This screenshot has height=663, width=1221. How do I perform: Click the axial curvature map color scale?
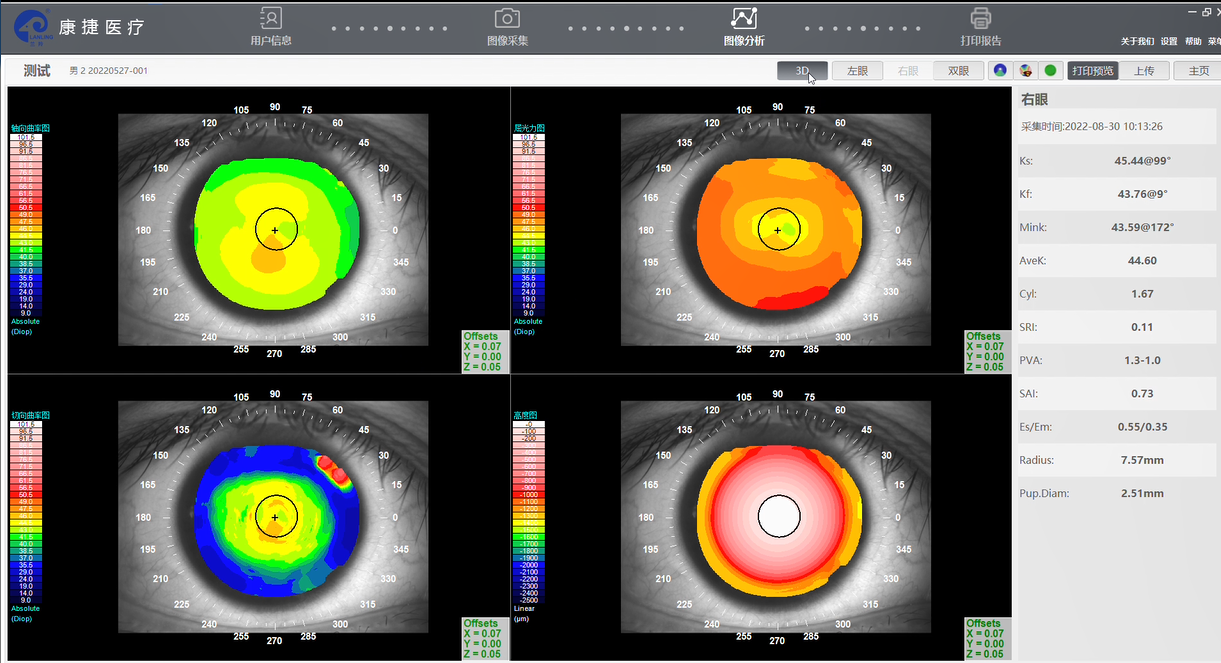coord(25,225)
